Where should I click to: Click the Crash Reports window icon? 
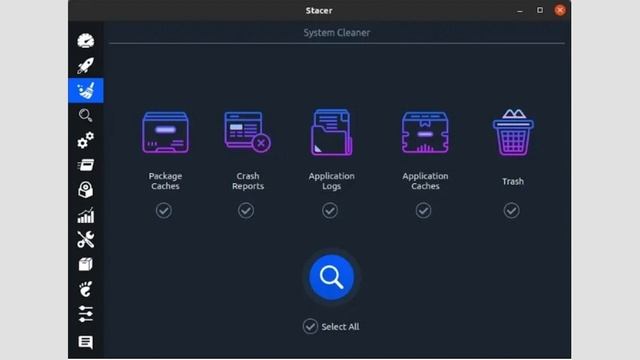(x=247, y=132)
